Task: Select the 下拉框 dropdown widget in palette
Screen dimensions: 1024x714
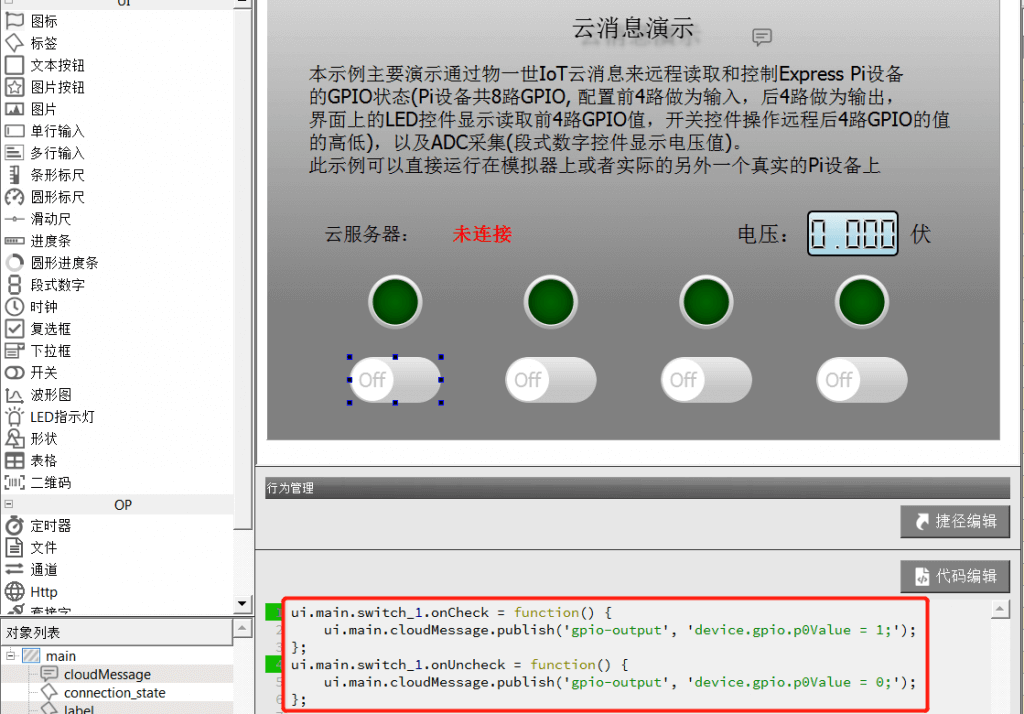Action: (38, 351)
